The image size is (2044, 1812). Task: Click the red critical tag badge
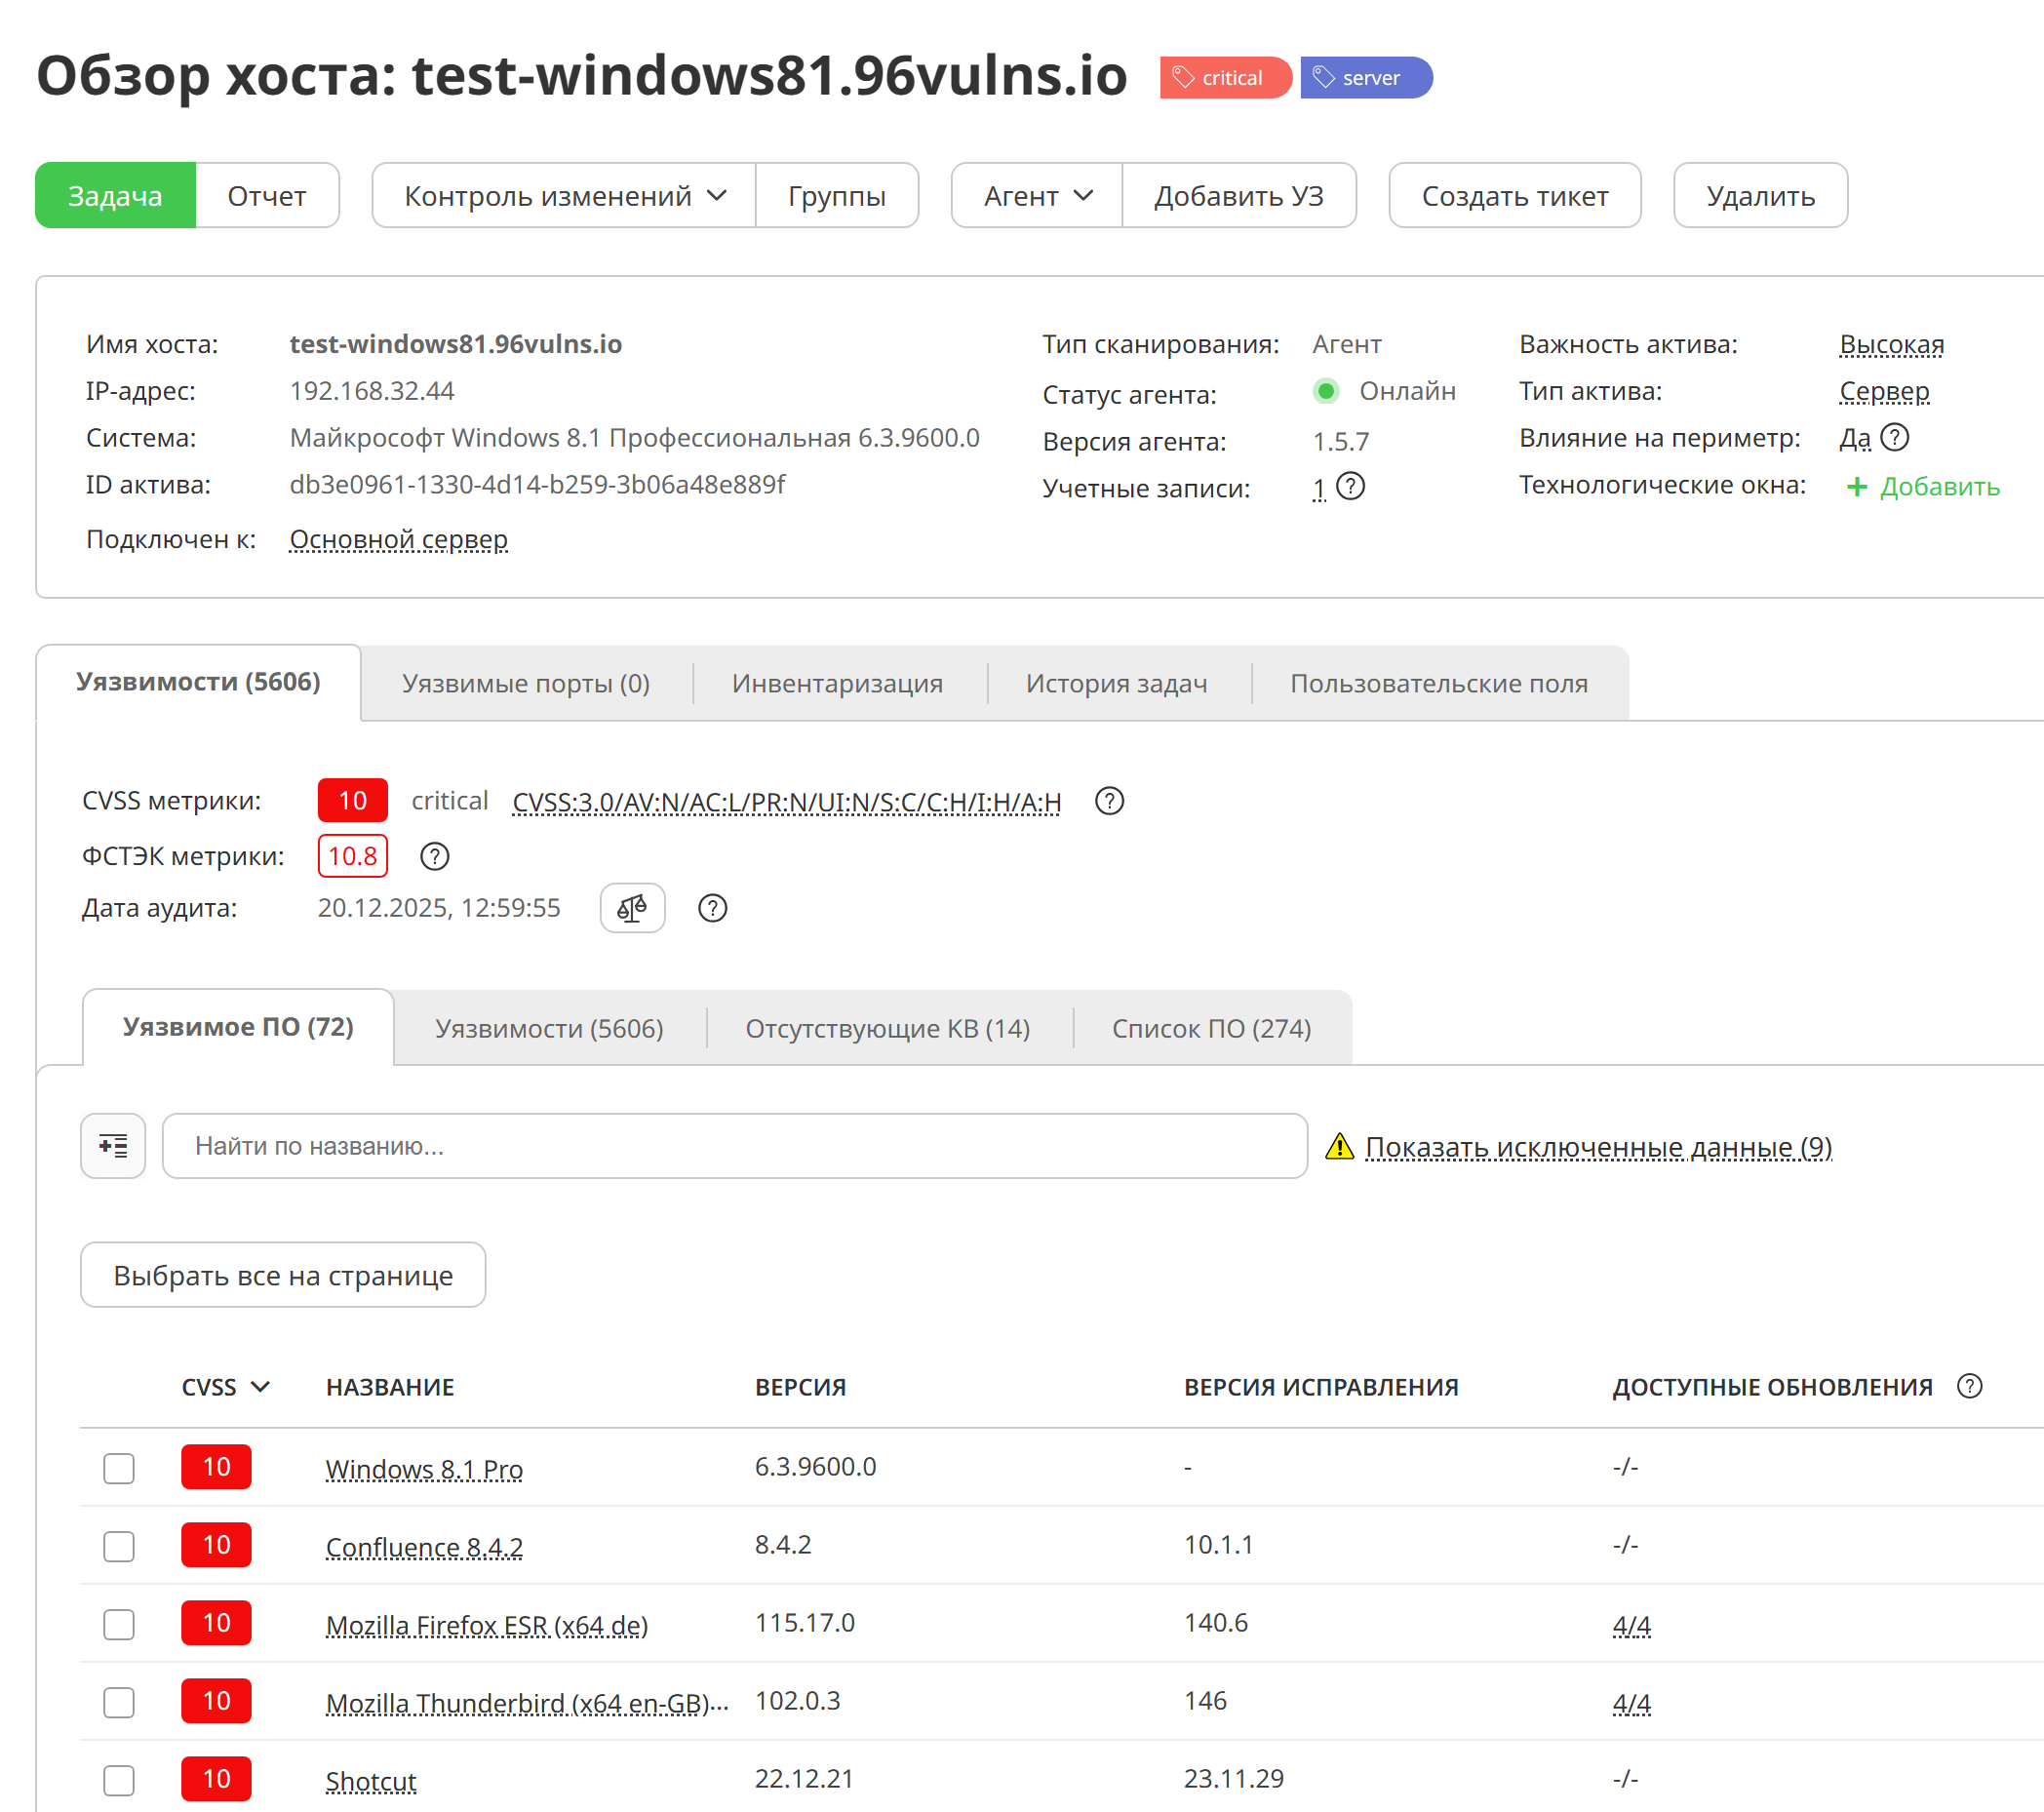point(1225,78)
